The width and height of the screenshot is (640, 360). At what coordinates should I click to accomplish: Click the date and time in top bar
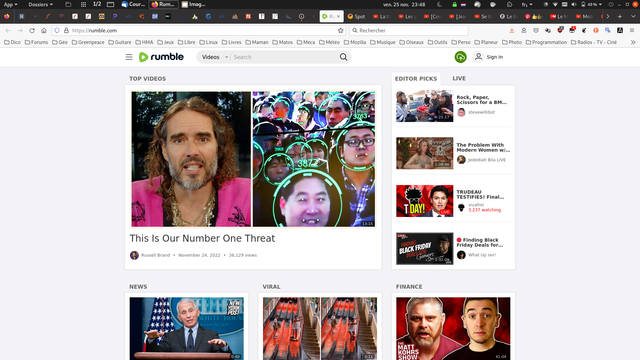pyautogui.click(x=404, y=4)
